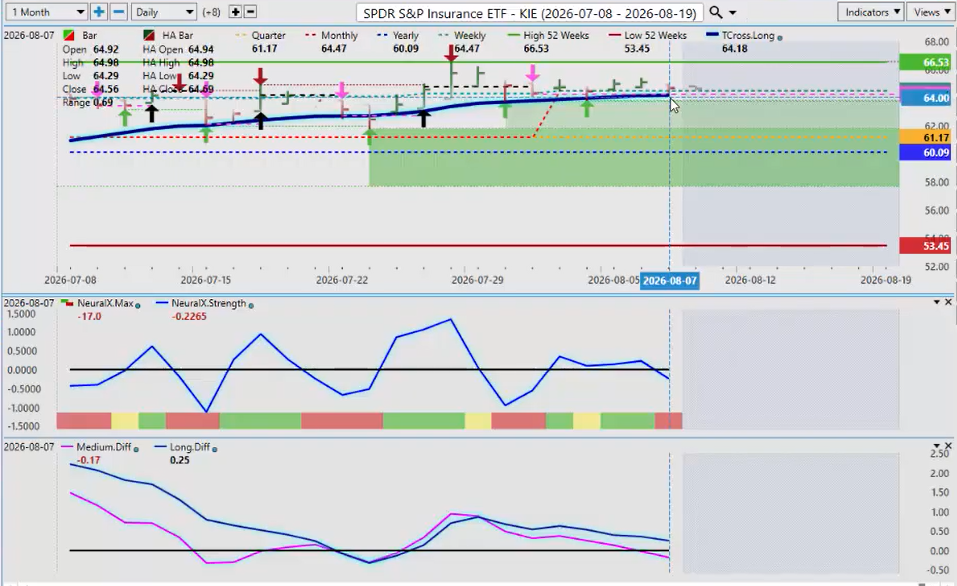Click the (+8) forecast offset label
This screenshot has width=957, height=586.
point(211,12)
